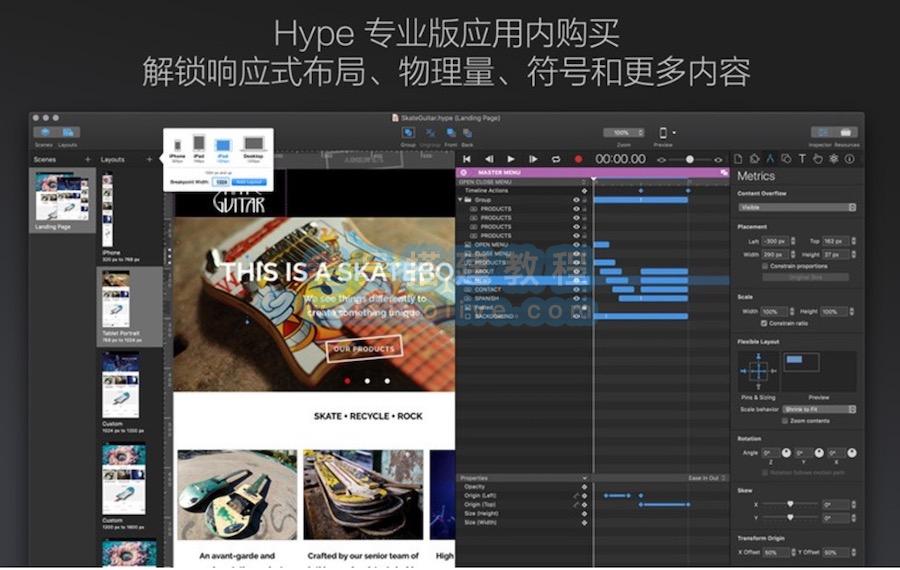The height and width of the screenshot is (570, 900).
Task: Open the Content Overflow dropdown
Action: (797, 207)
